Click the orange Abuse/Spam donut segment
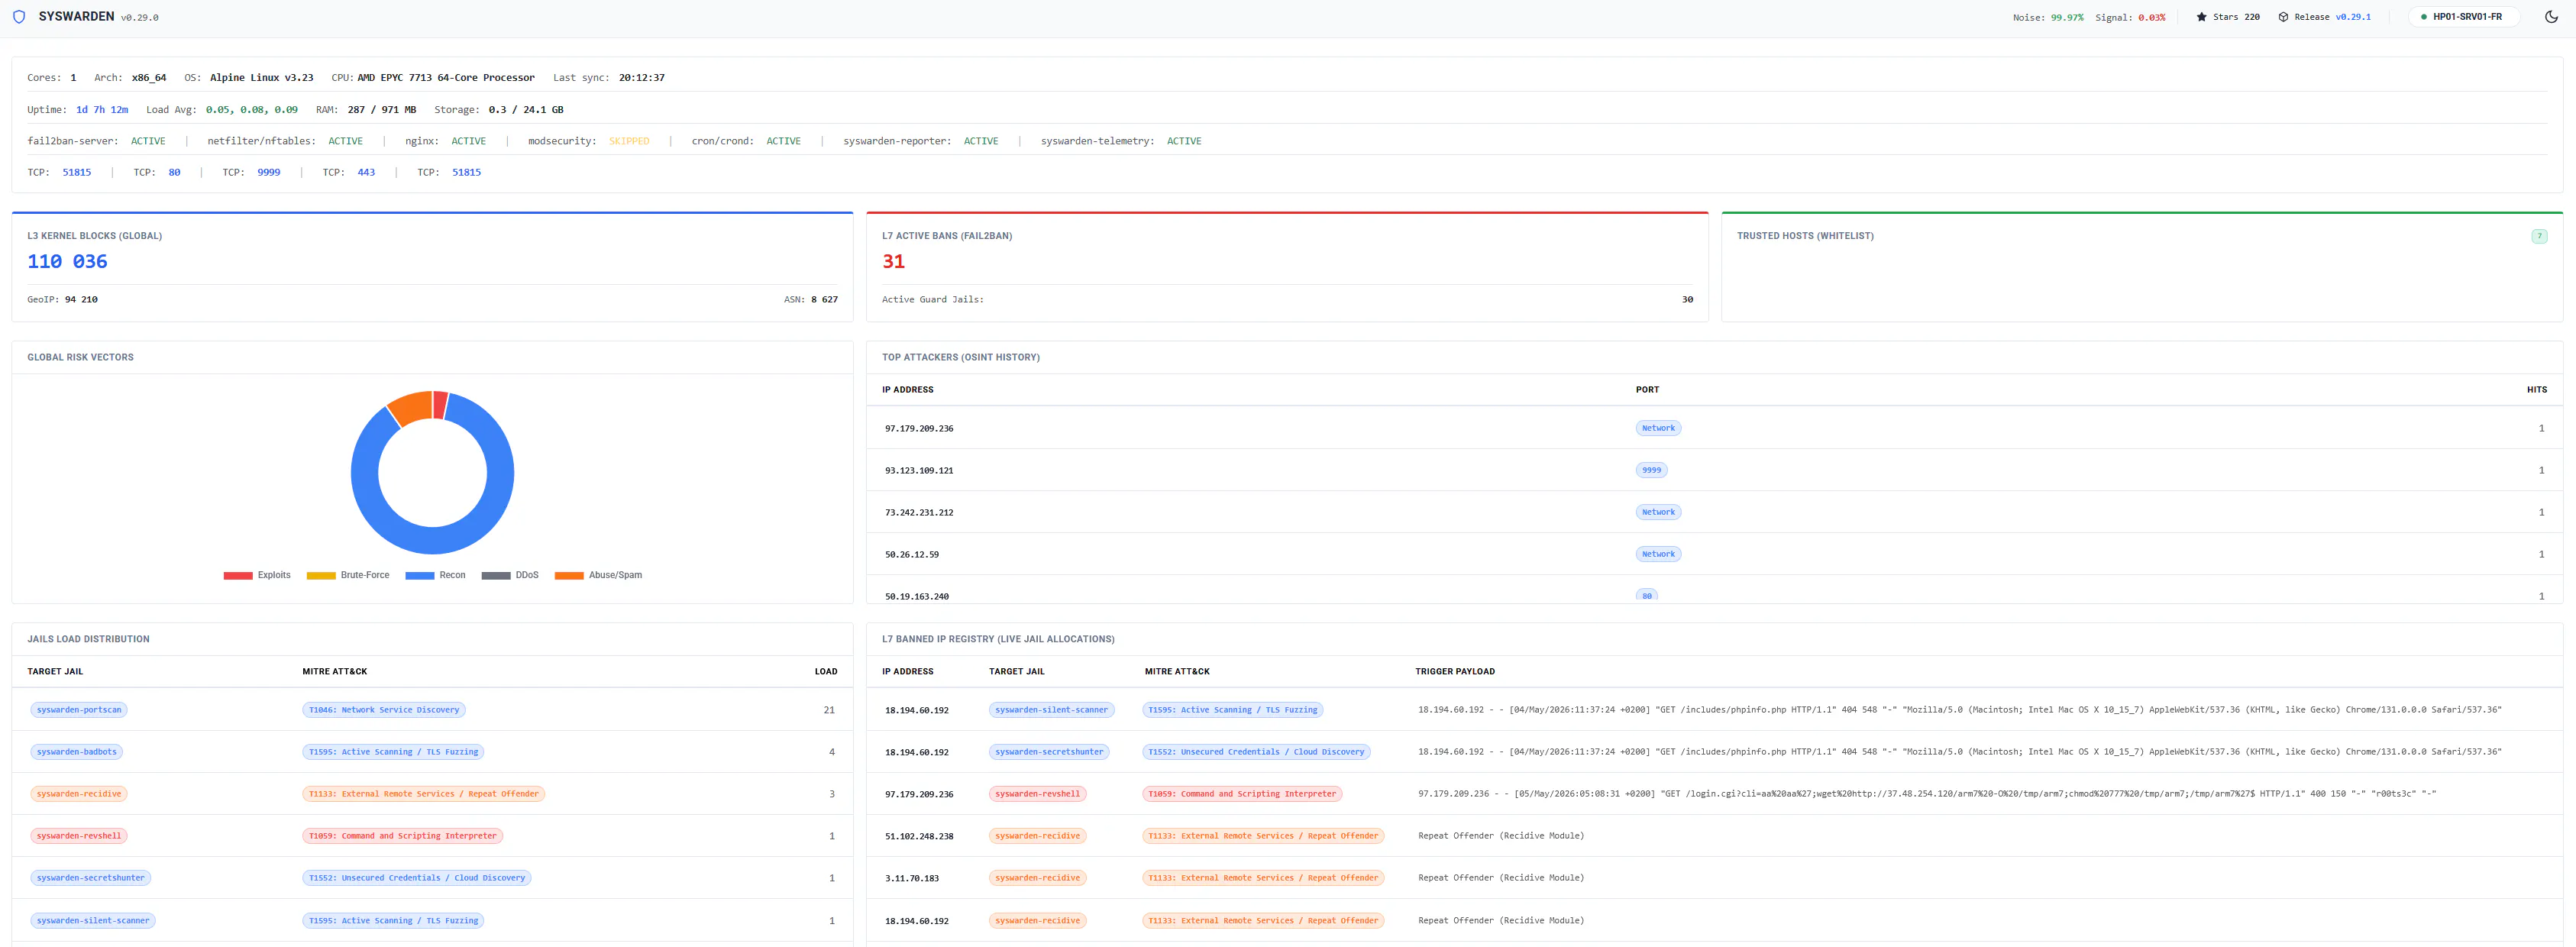Viewport: 2576px width, 947px height. coord(409,407)
